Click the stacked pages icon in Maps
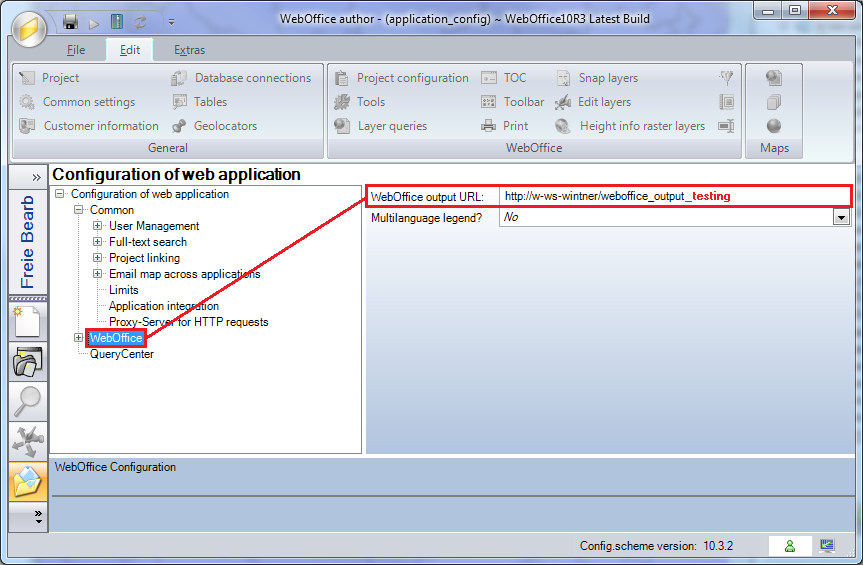The height and width of the screenshot is (565, 863). [x=774, y=102]
